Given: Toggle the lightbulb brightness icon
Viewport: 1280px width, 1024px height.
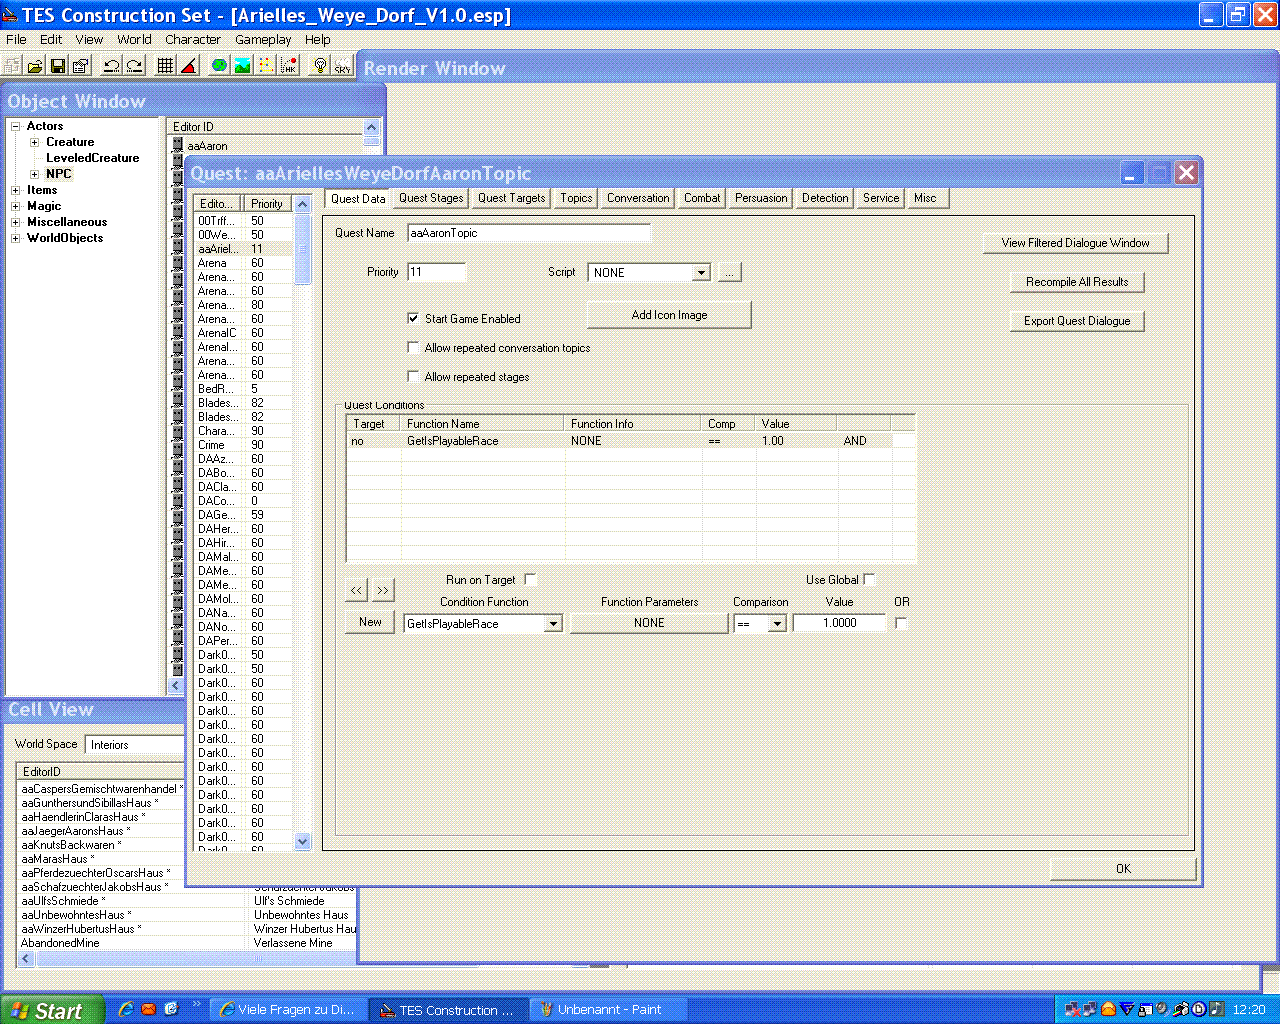Looking at the screenshot, I should pyautogui.click(x=319, y=66).
